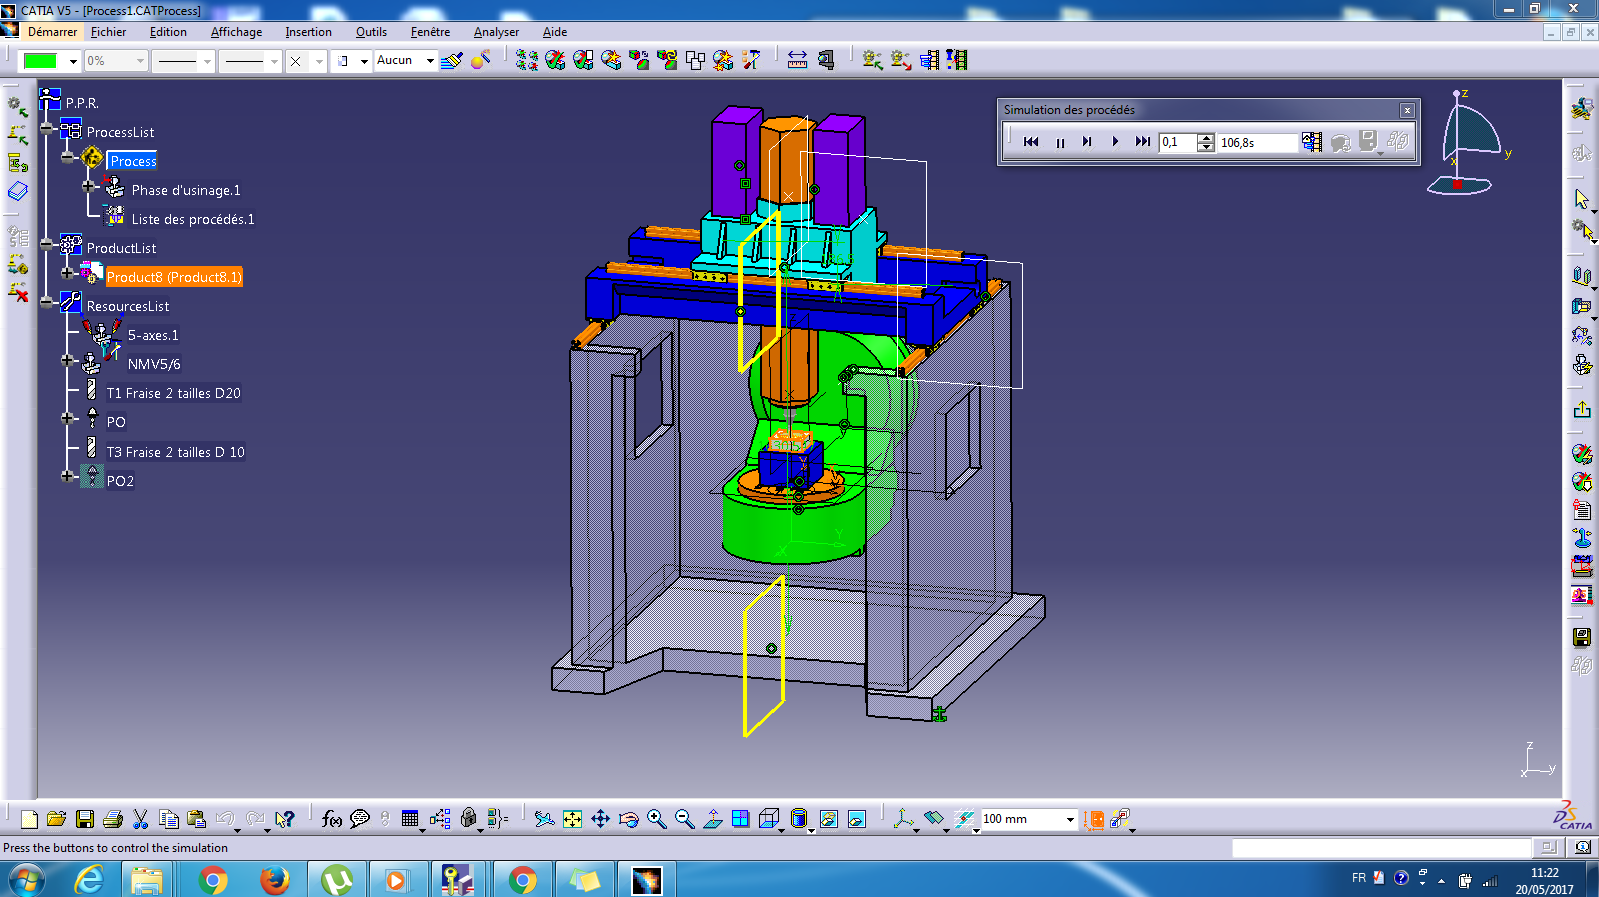Click the What's This help icon

[x=285, y=820]
